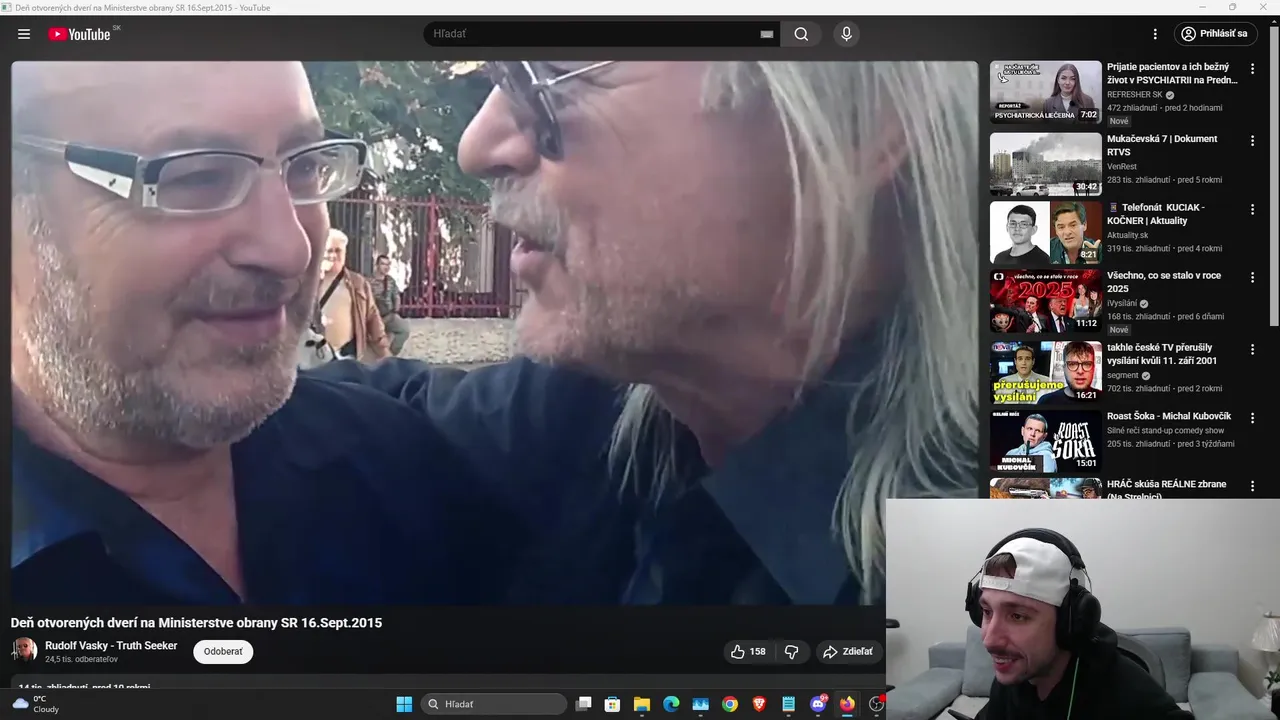Viewport: 1280px width, 720px height.
Task: Click the Nové badge under Prijatie pacientov
Action: (x=1119, y=121)
